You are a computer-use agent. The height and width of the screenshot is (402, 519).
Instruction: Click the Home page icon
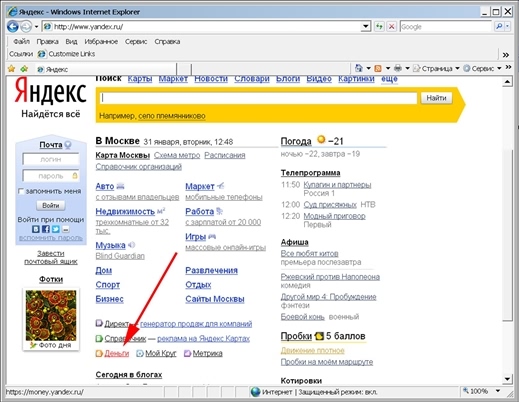point(359,68)
